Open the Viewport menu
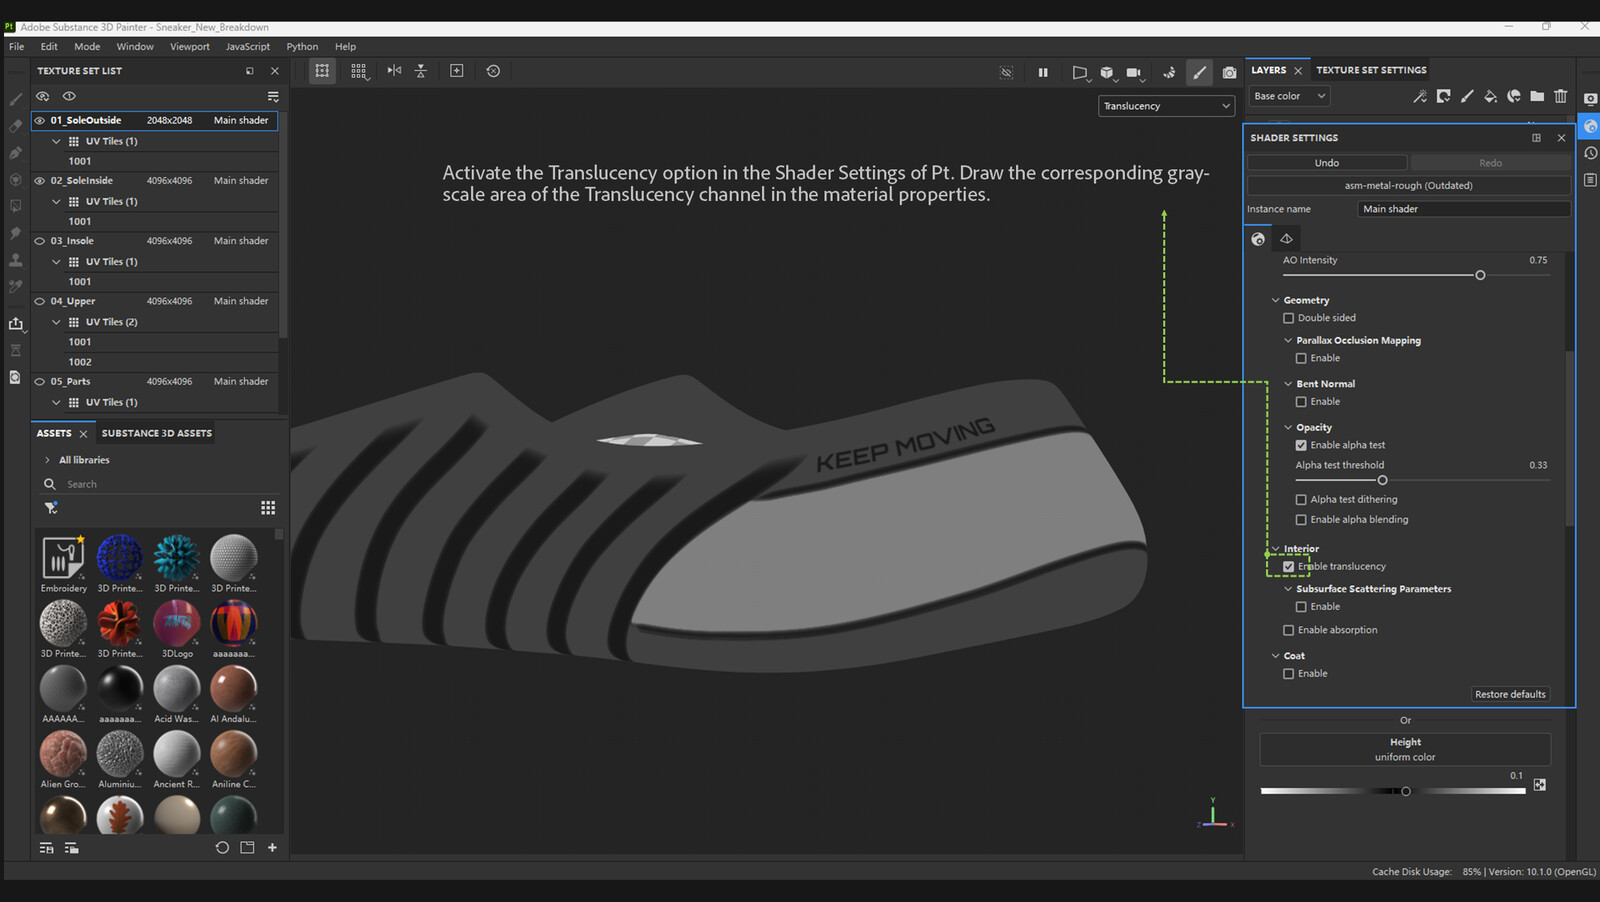 click(190, 47)
